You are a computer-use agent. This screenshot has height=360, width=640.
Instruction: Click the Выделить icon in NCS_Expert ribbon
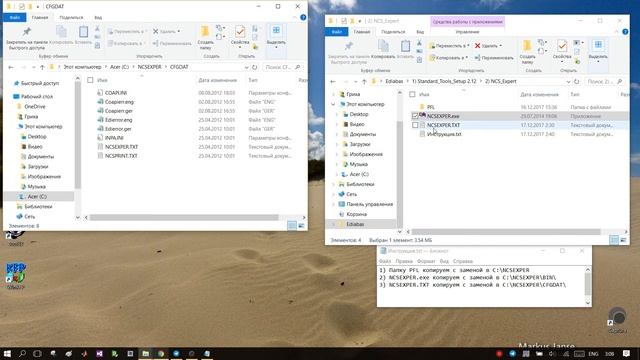coord(598,45)
